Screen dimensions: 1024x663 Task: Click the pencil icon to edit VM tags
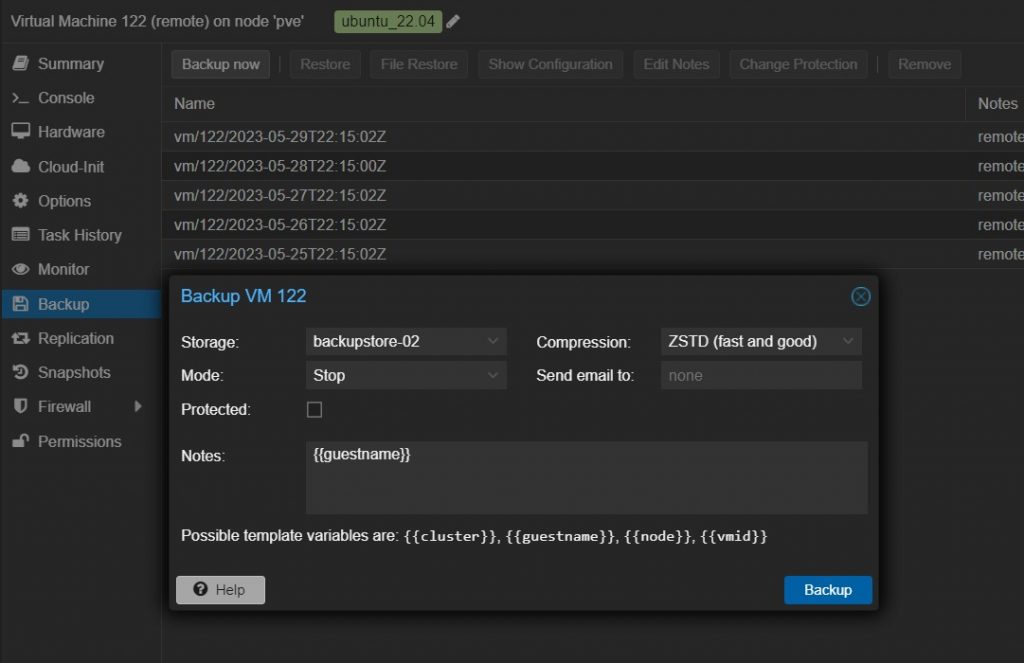pyautogui.click(x=453, y=21)
